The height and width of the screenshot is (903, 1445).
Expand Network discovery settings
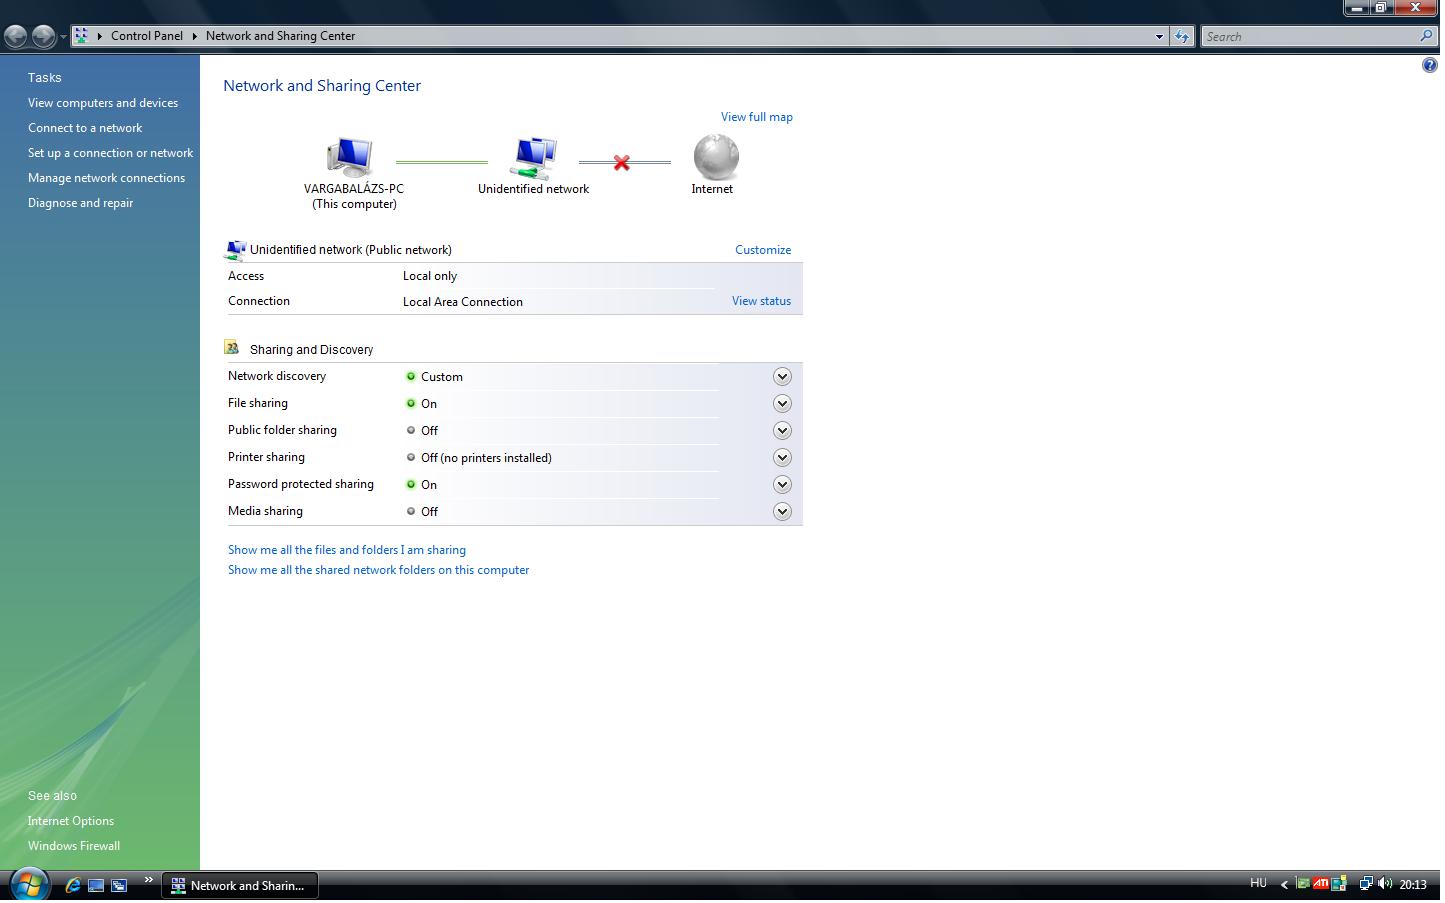(x=782, y=377)
